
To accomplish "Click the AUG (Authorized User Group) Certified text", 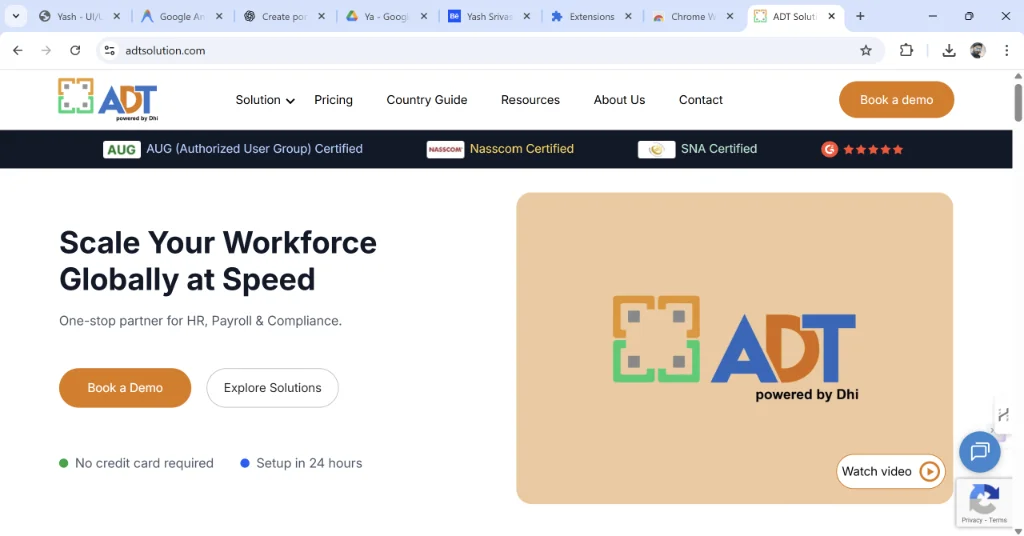I will click(254, 149).
